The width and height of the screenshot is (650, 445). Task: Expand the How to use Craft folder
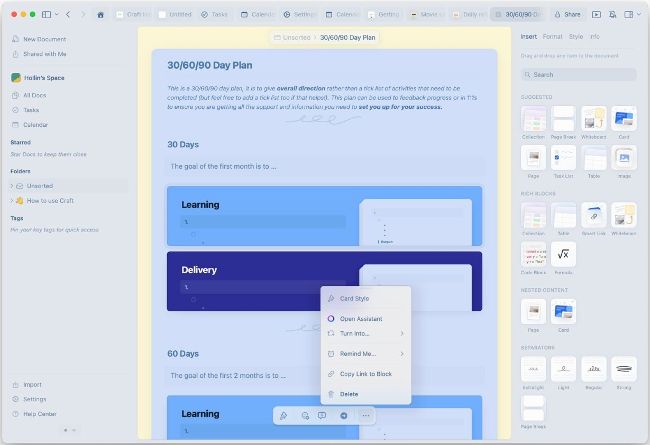point(12,201)
